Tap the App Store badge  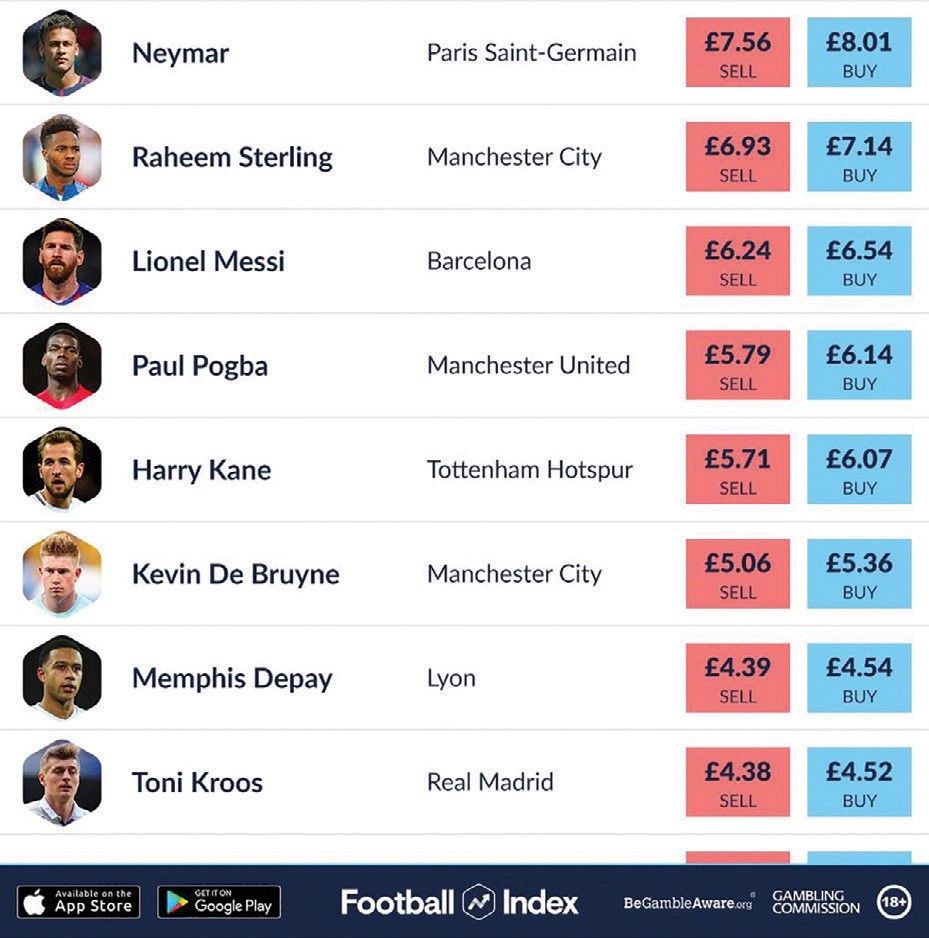(x=79, y=902)
